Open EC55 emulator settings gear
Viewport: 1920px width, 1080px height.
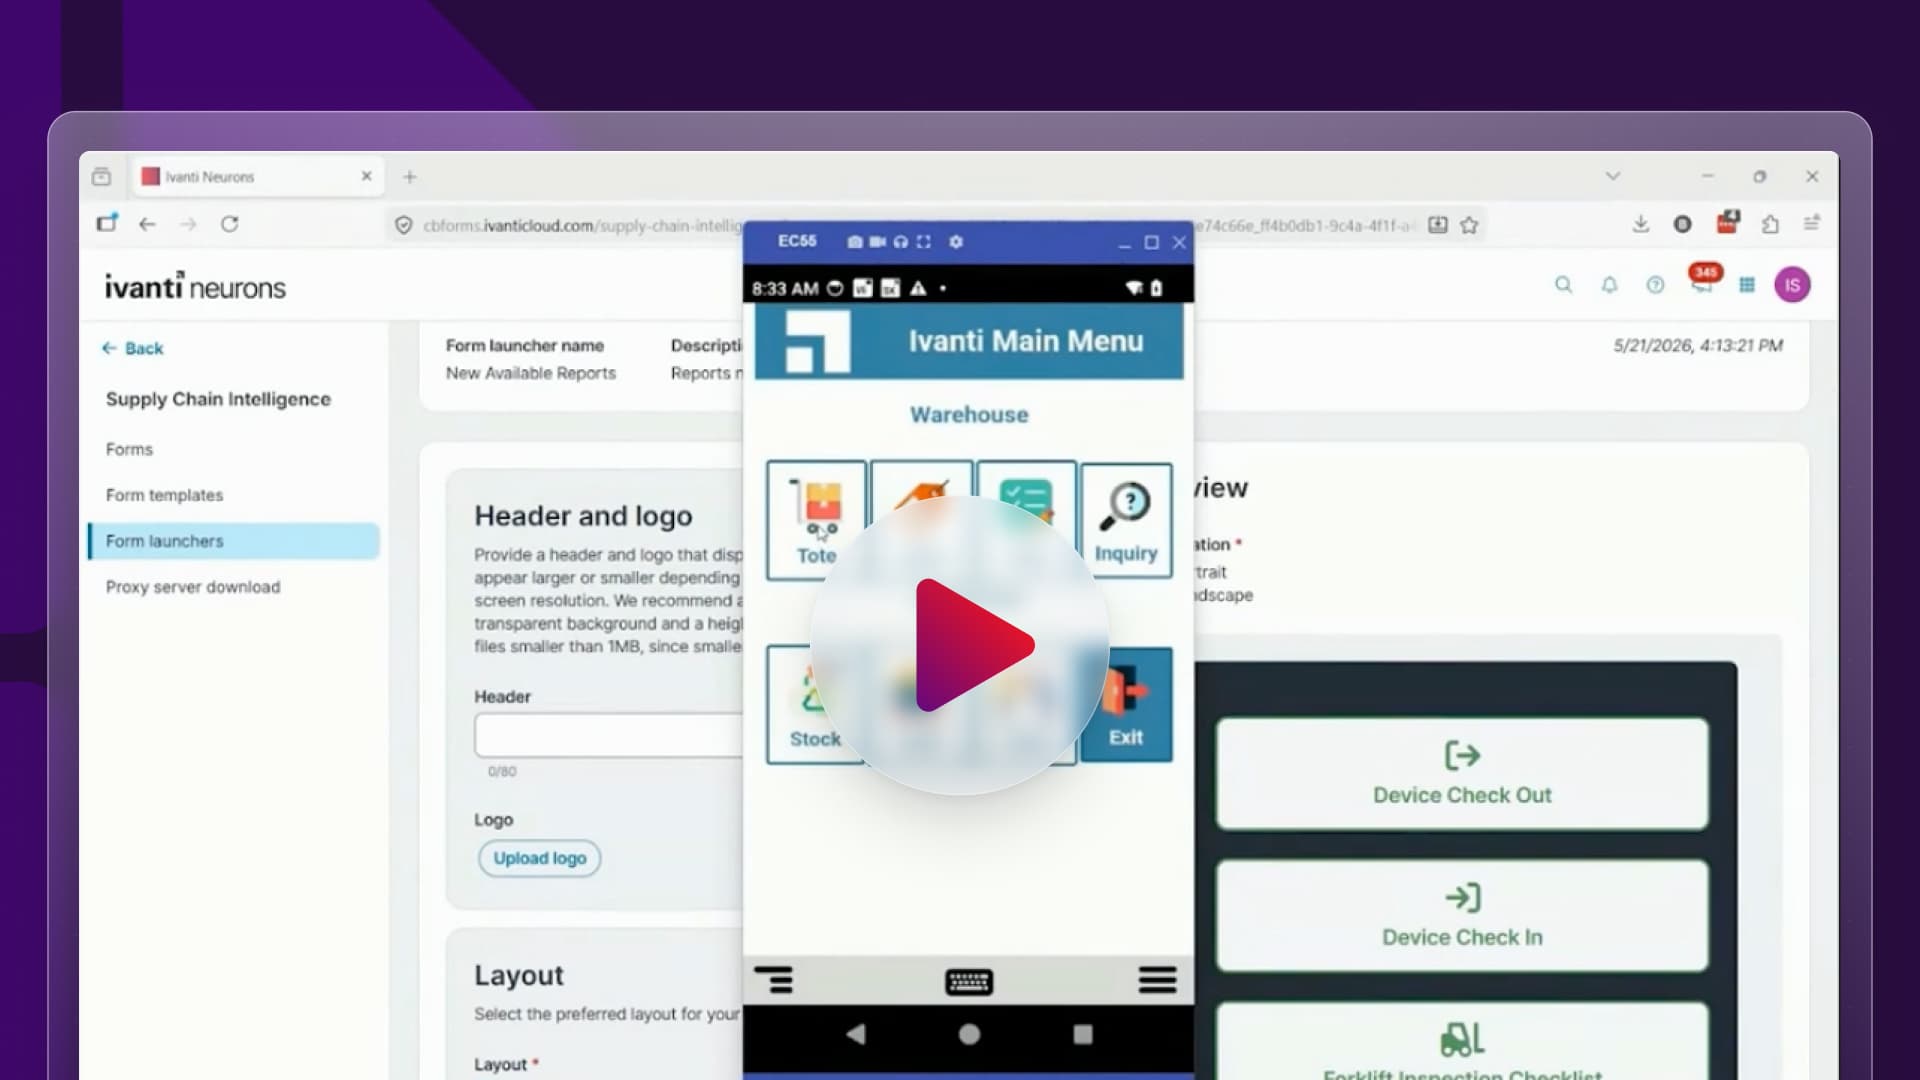(956, 242)
